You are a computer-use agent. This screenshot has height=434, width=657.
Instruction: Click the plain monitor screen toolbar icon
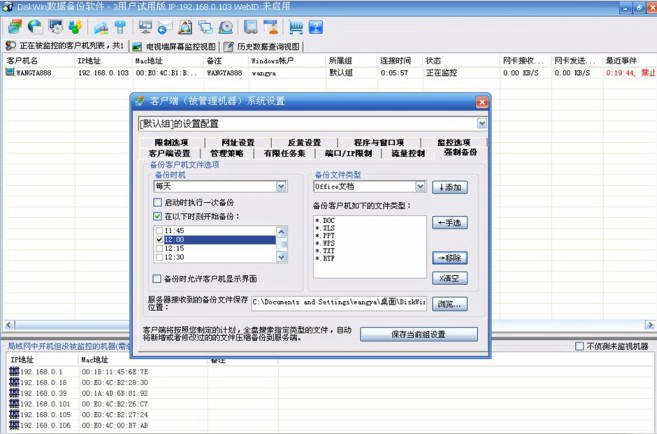[x=145, y=27]
